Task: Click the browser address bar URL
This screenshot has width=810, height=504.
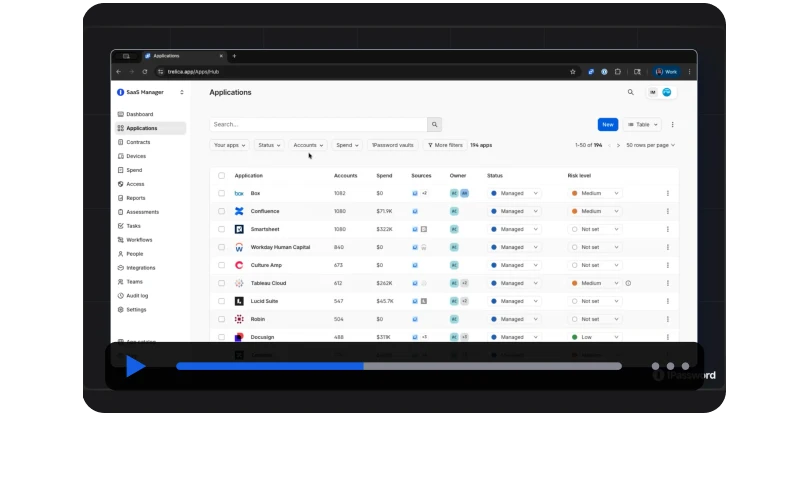Action: (x=193, y=72)
